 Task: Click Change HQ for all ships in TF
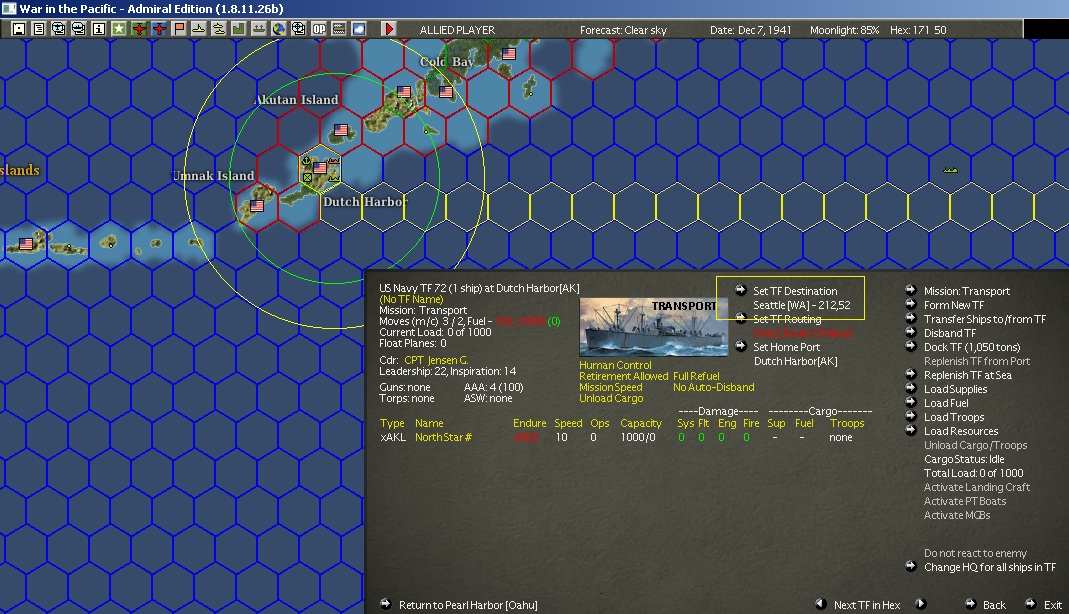coord(990,567)
